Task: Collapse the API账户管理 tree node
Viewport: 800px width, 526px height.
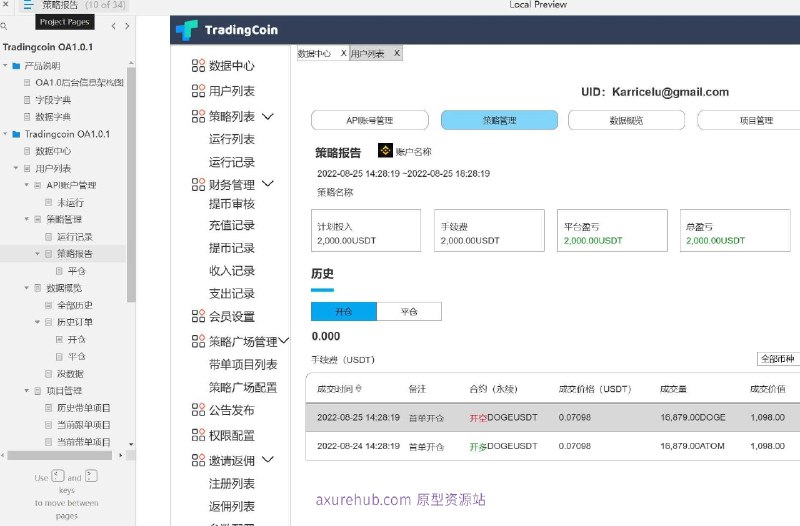Action: coord(27,185)
